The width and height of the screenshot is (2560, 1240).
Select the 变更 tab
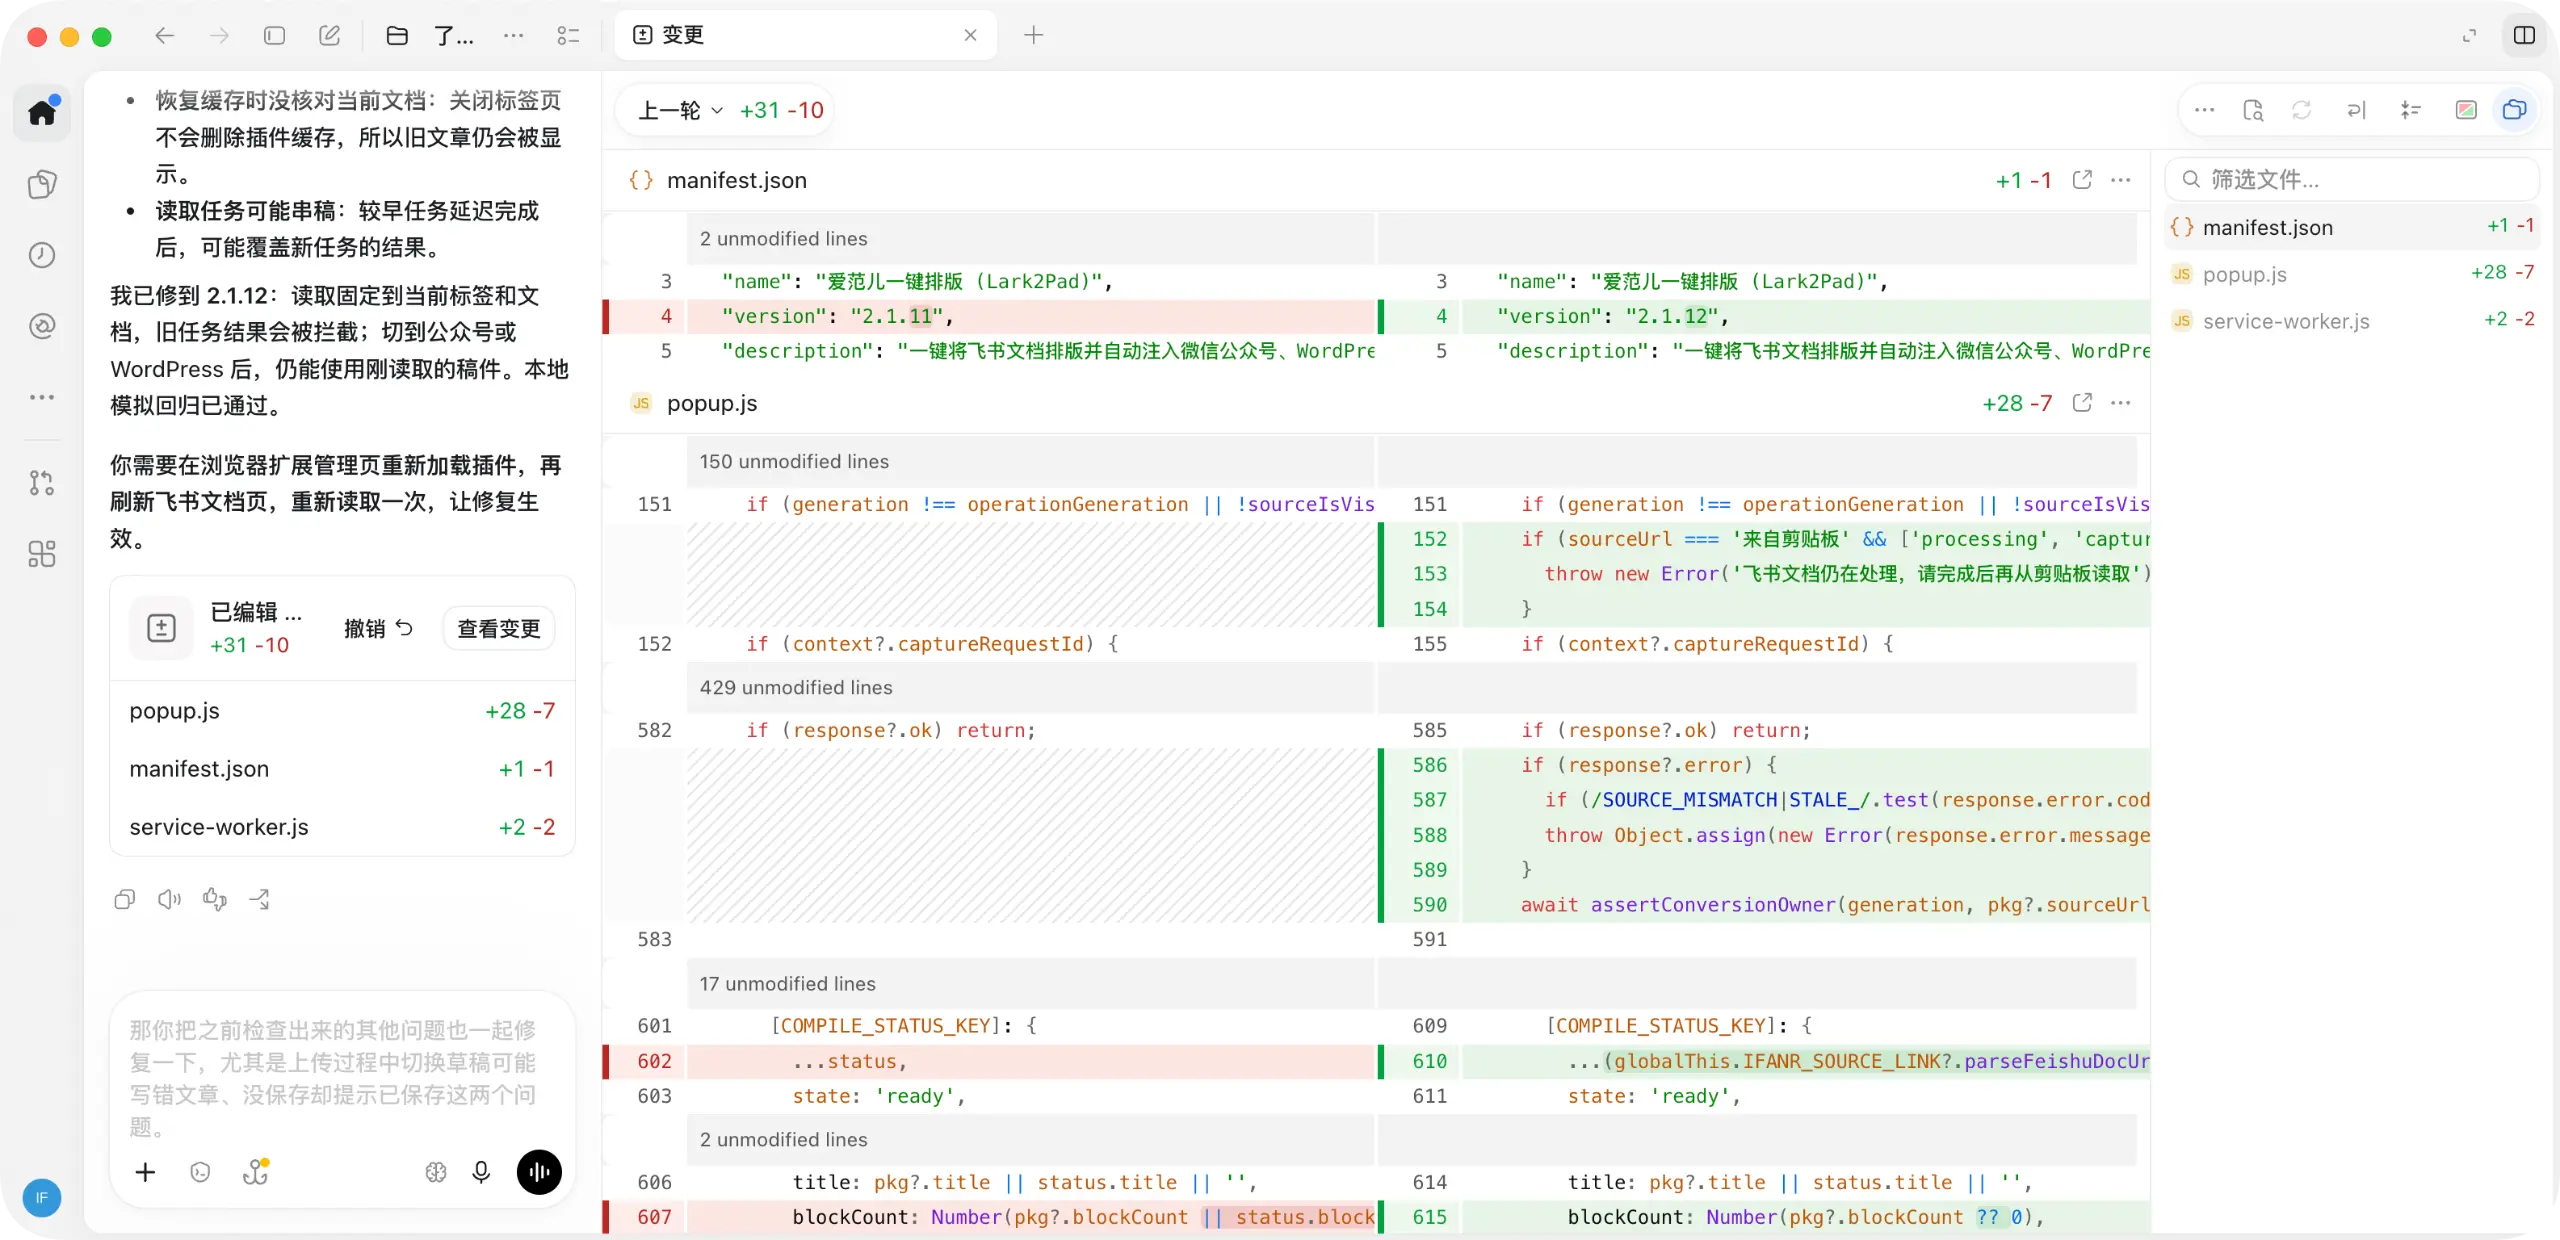805,35
